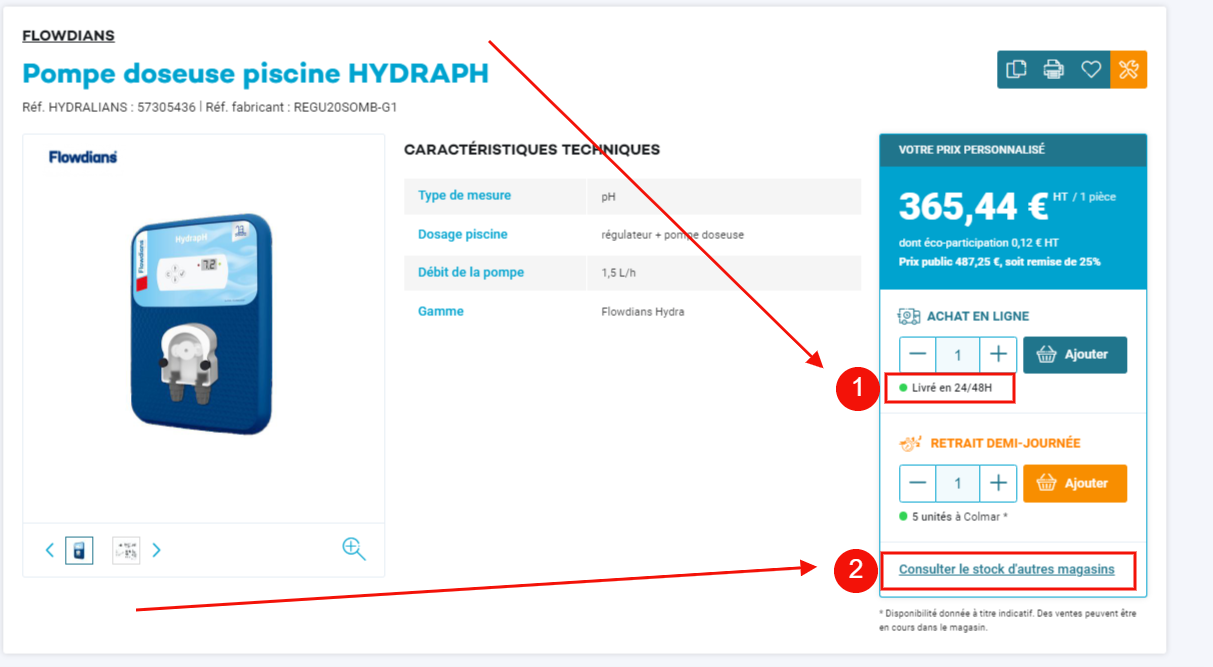Click the blue Ajouter button

1075,354
